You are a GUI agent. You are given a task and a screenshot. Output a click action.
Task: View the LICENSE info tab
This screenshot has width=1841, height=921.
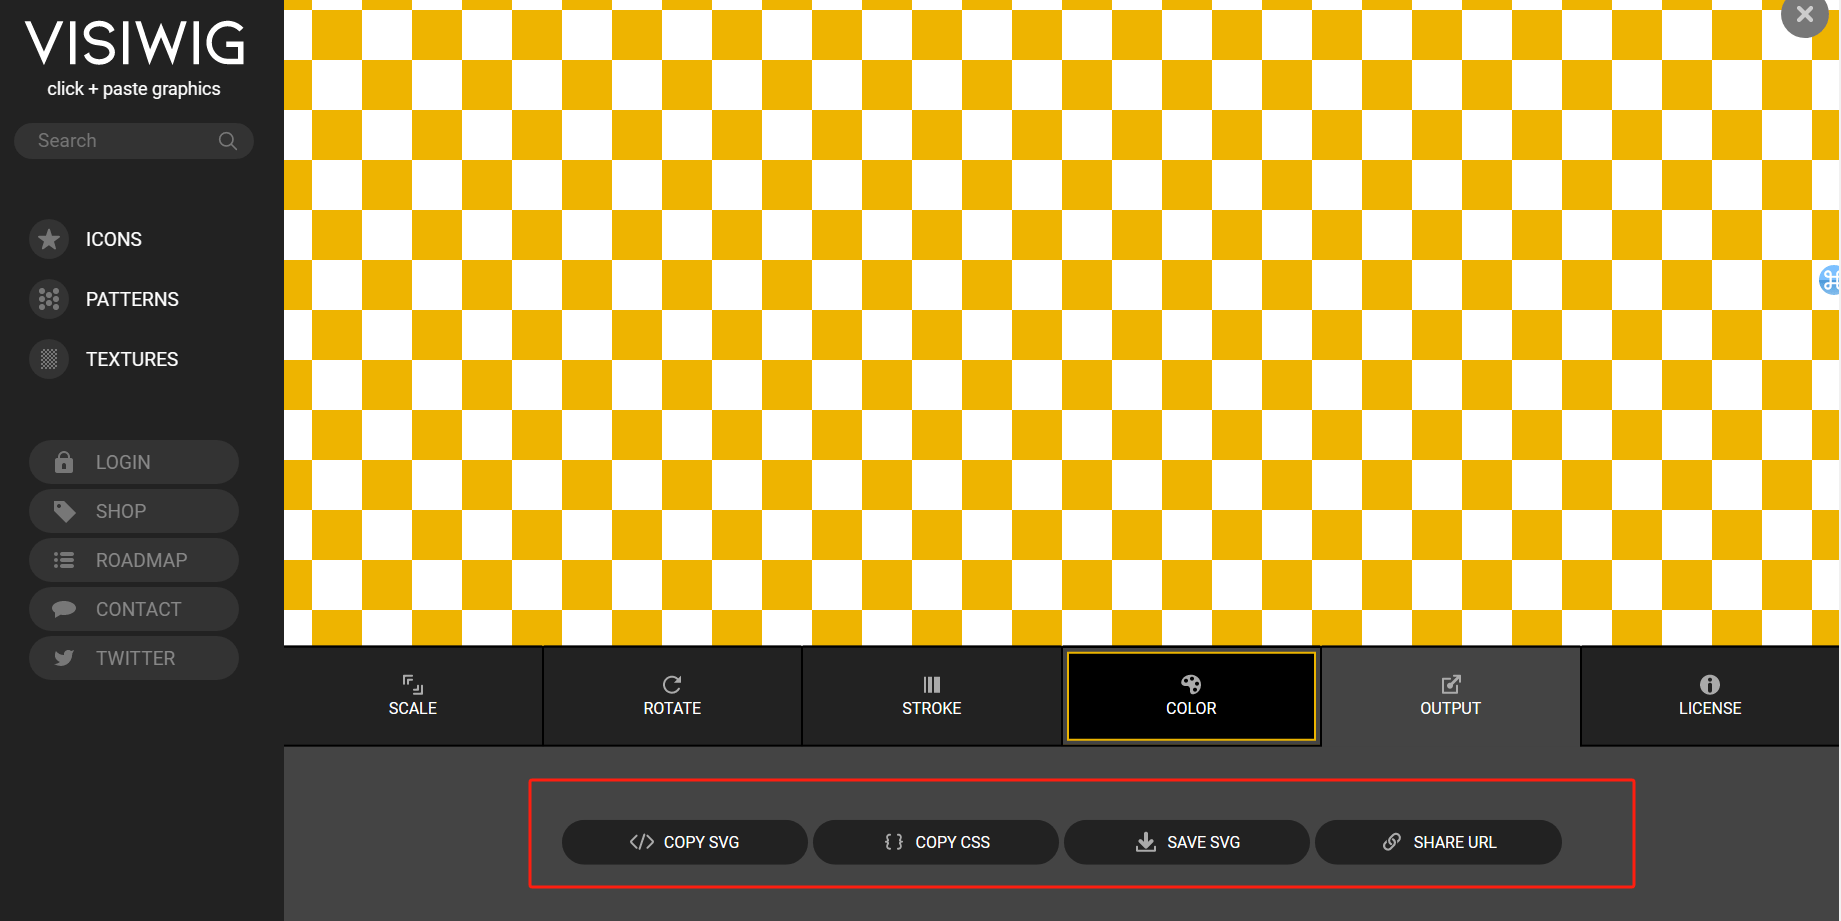1709,696
